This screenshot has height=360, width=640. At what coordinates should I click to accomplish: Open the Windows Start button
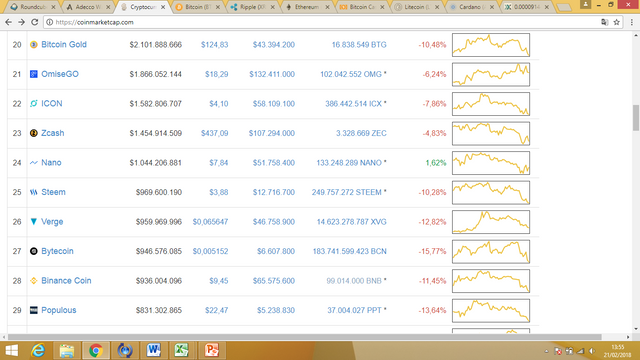click(11, 350)
